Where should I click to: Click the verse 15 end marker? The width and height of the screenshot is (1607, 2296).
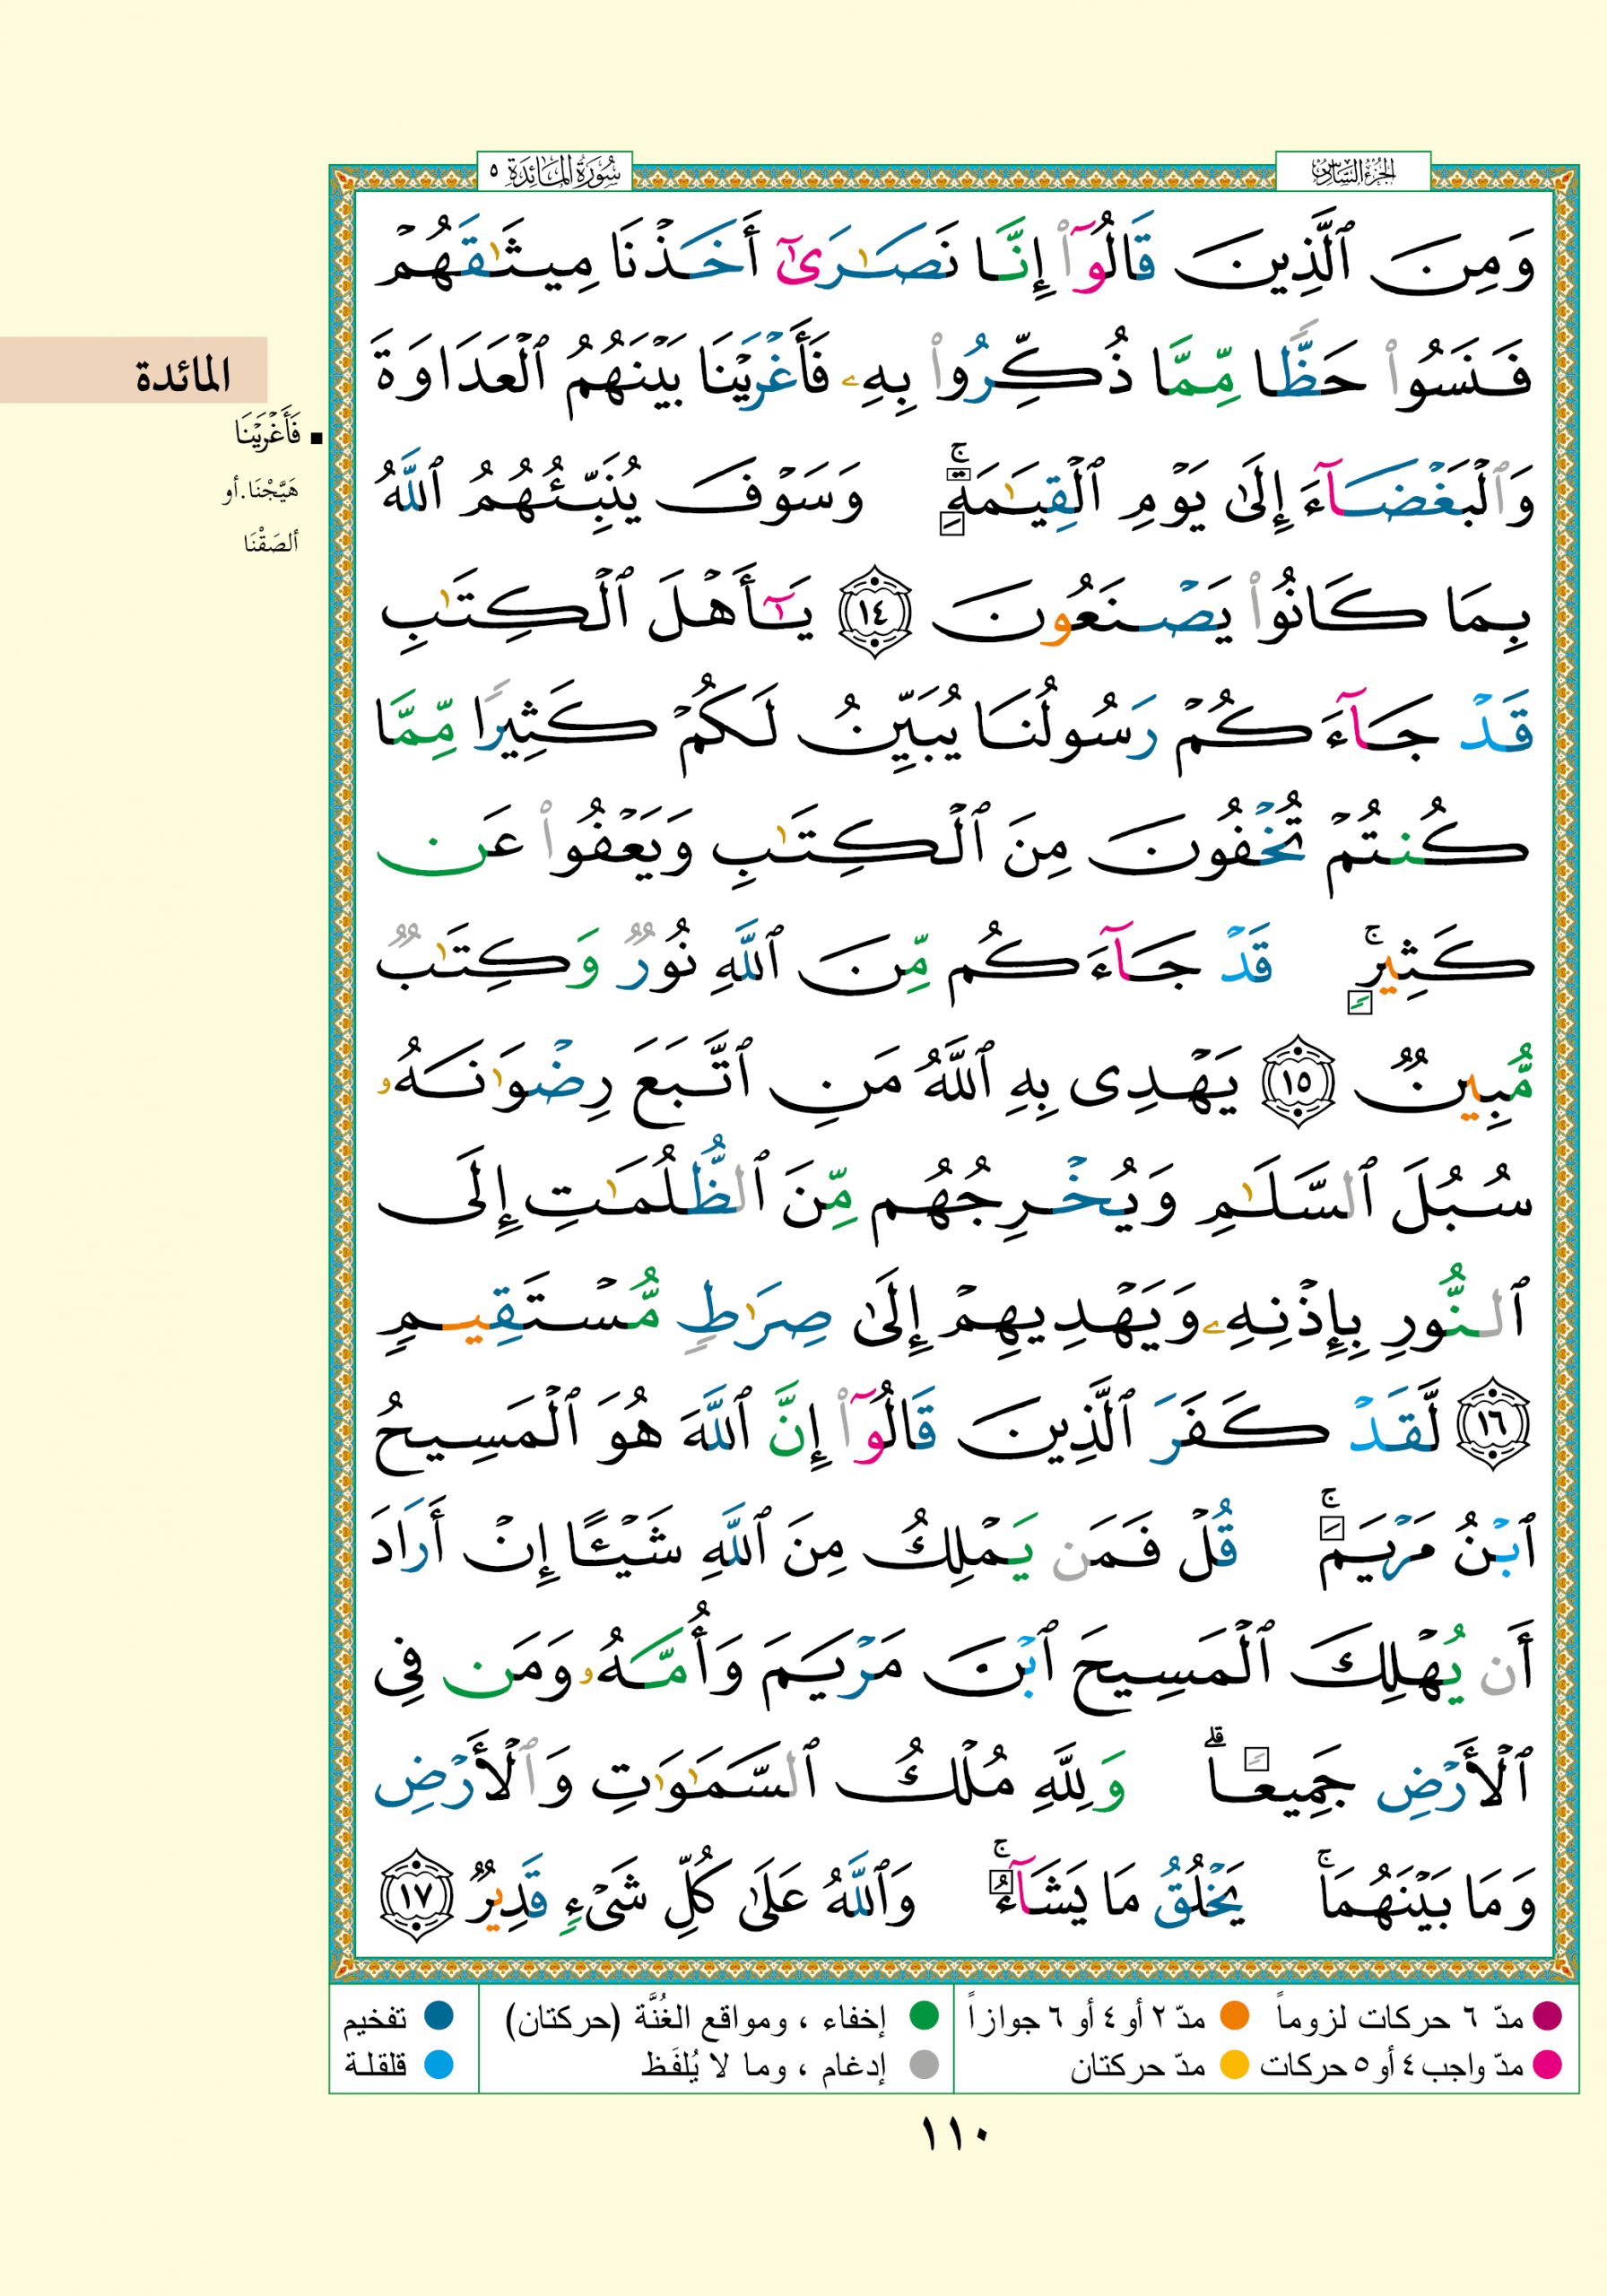pyautogui.click(x=1297, y=1082)
